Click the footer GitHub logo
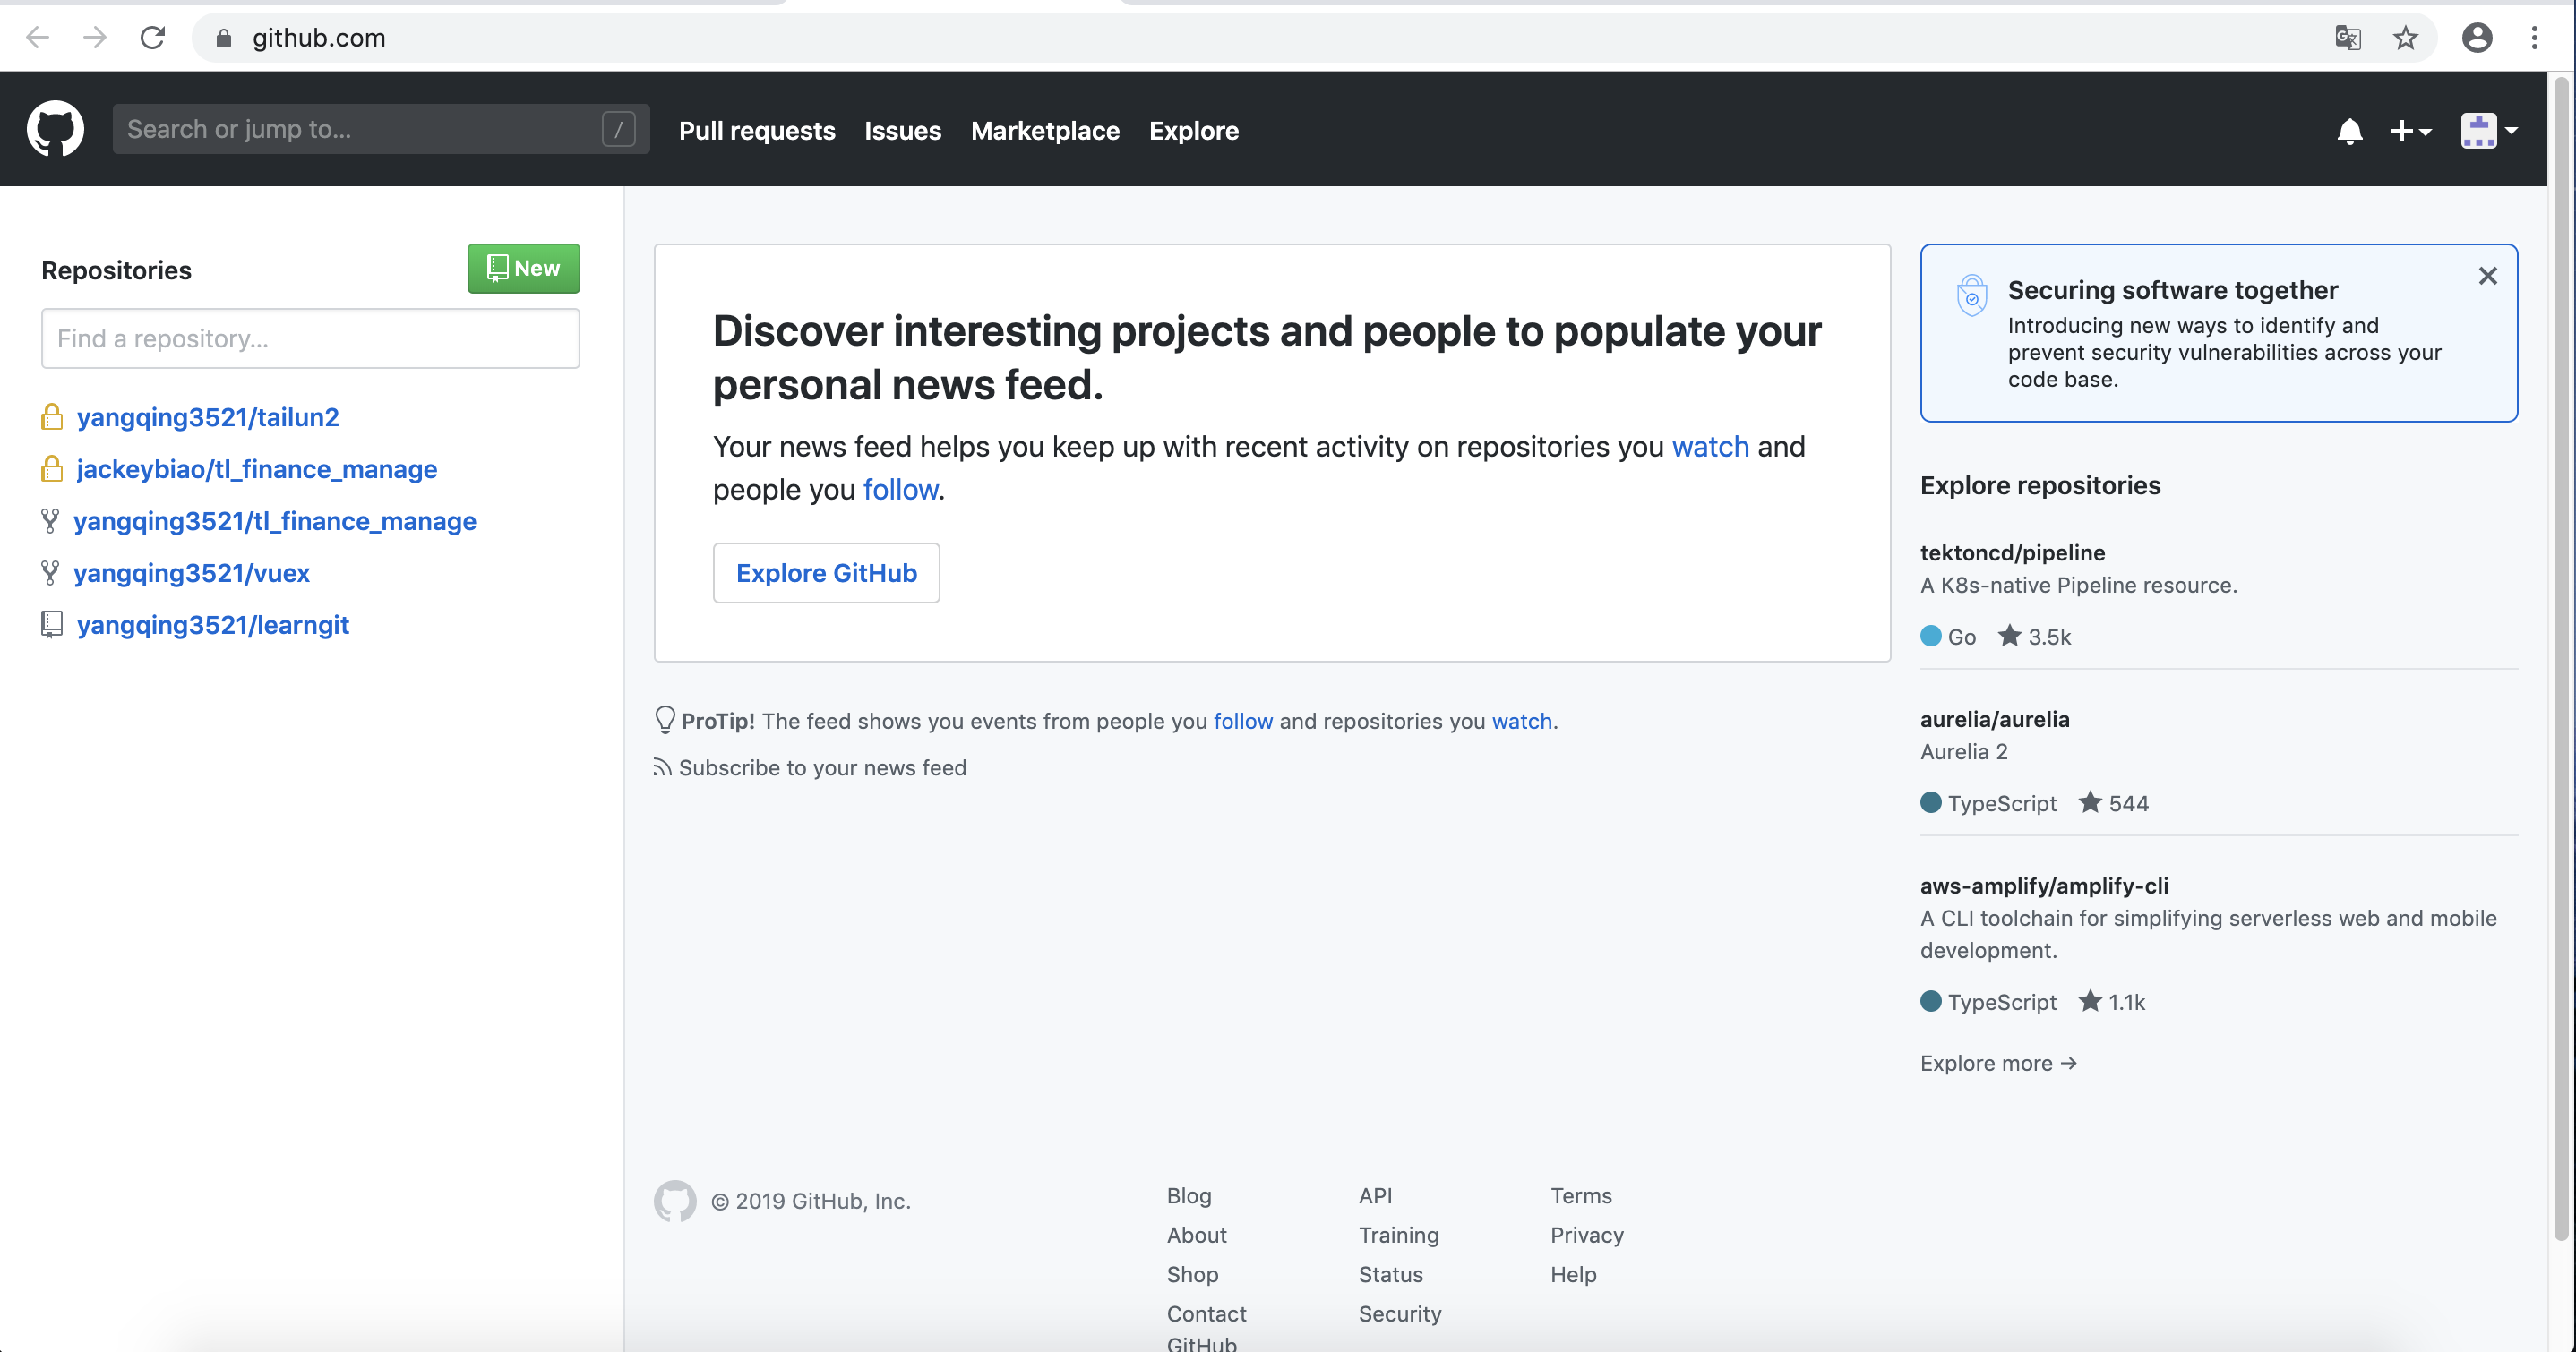This screenshot has width=2576, height=1352. click(x=675, y=1200)
